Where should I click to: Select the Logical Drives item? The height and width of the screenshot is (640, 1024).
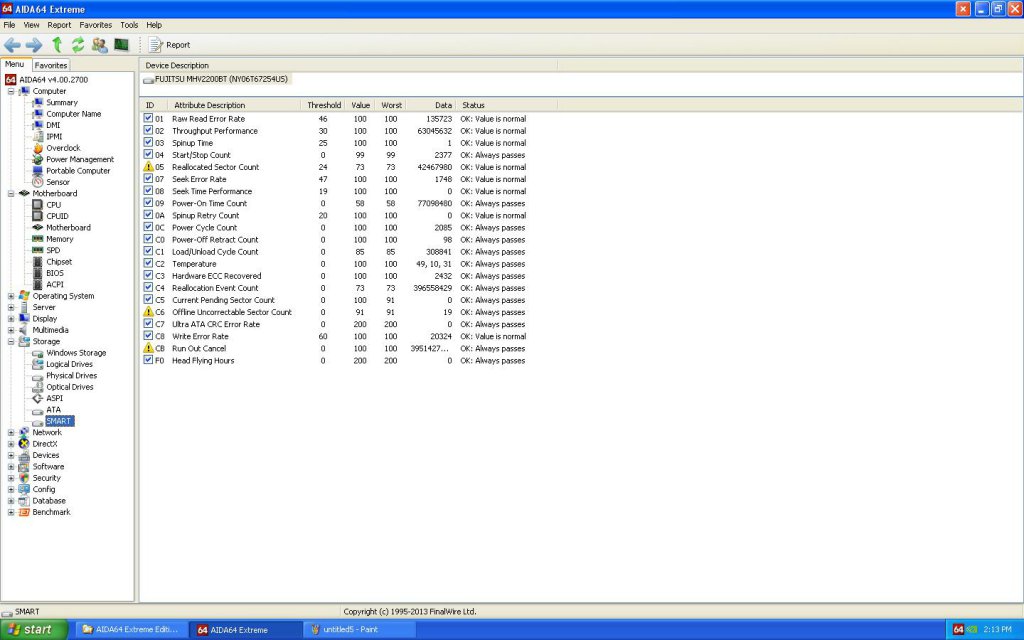[69, 364]
